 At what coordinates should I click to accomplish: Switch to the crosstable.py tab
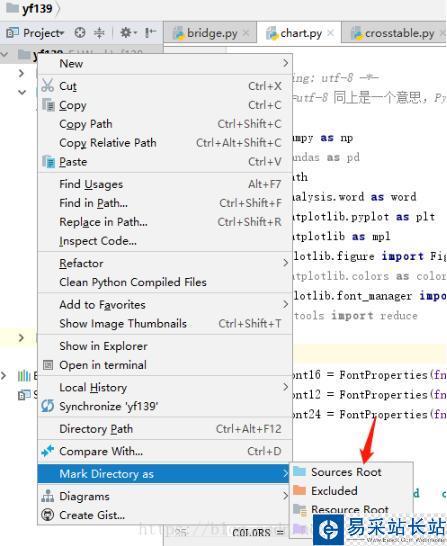[x=394, y=33]
